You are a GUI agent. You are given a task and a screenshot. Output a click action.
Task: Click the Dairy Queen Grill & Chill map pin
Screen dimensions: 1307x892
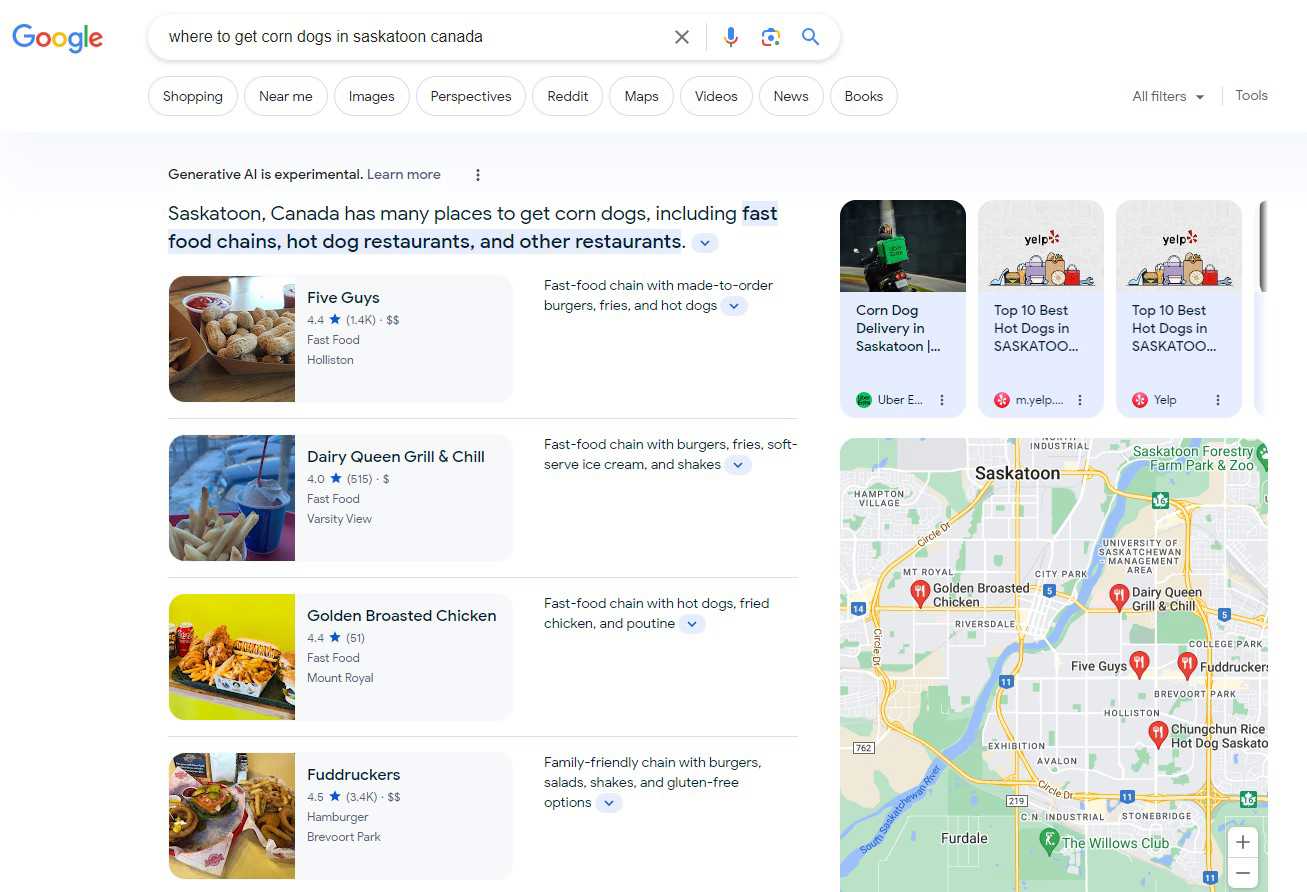pos(1120,597)
